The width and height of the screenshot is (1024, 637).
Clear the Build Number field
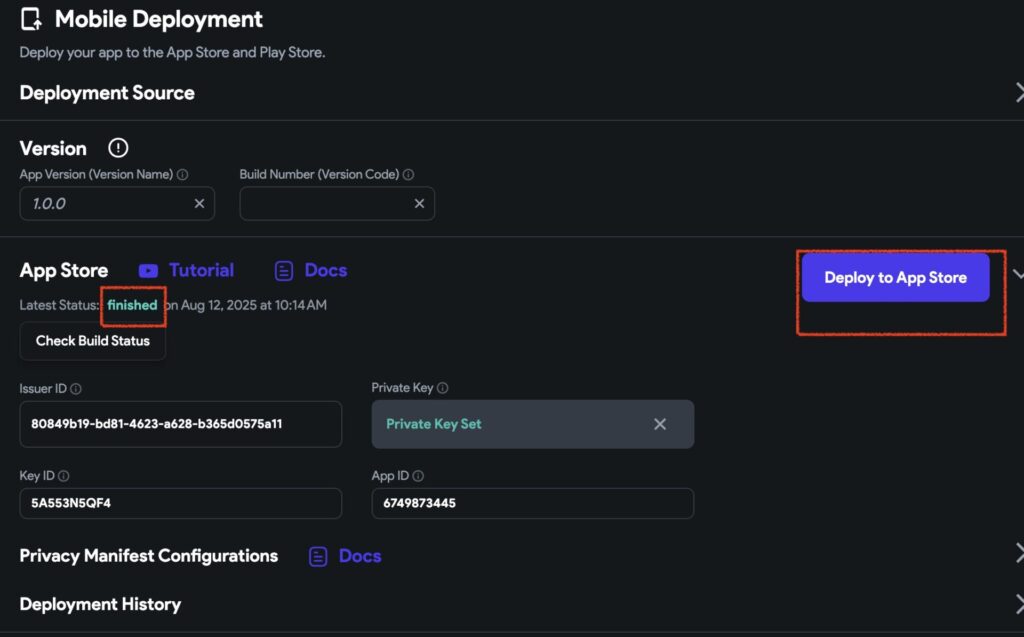[419, 203]
